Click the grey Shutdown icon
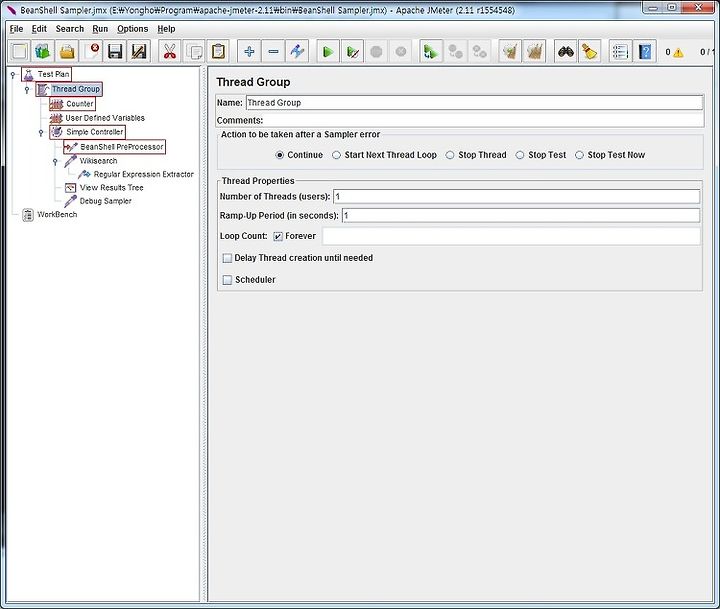This screenshot has width=720, height=609. click(x=400, y=51)
